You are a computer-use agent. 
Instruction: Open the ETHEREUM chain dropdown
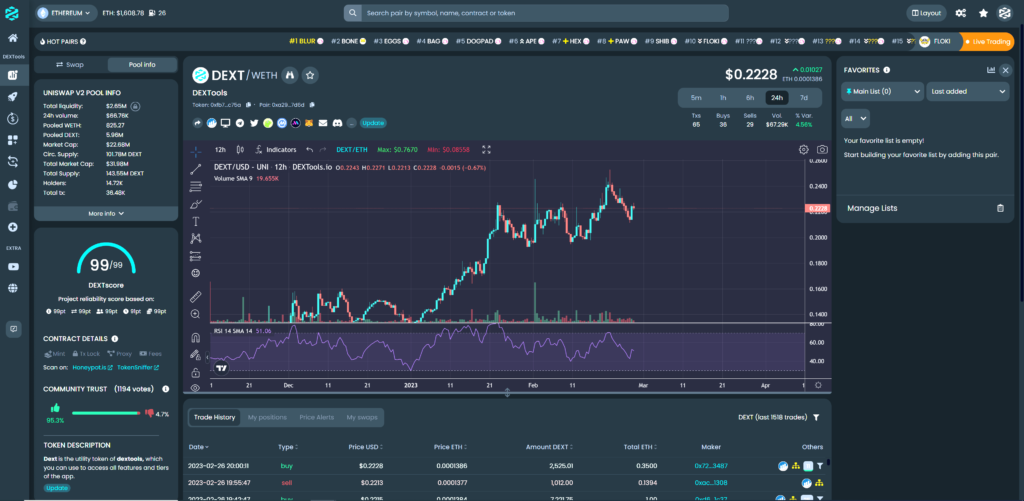tap(66, 13)
